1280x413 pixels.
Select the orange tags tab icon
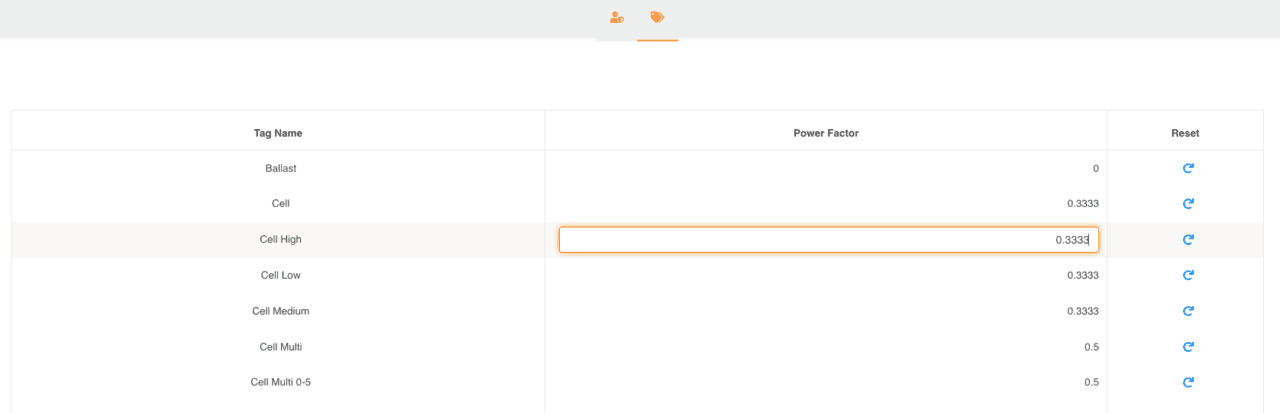point(657,18)
